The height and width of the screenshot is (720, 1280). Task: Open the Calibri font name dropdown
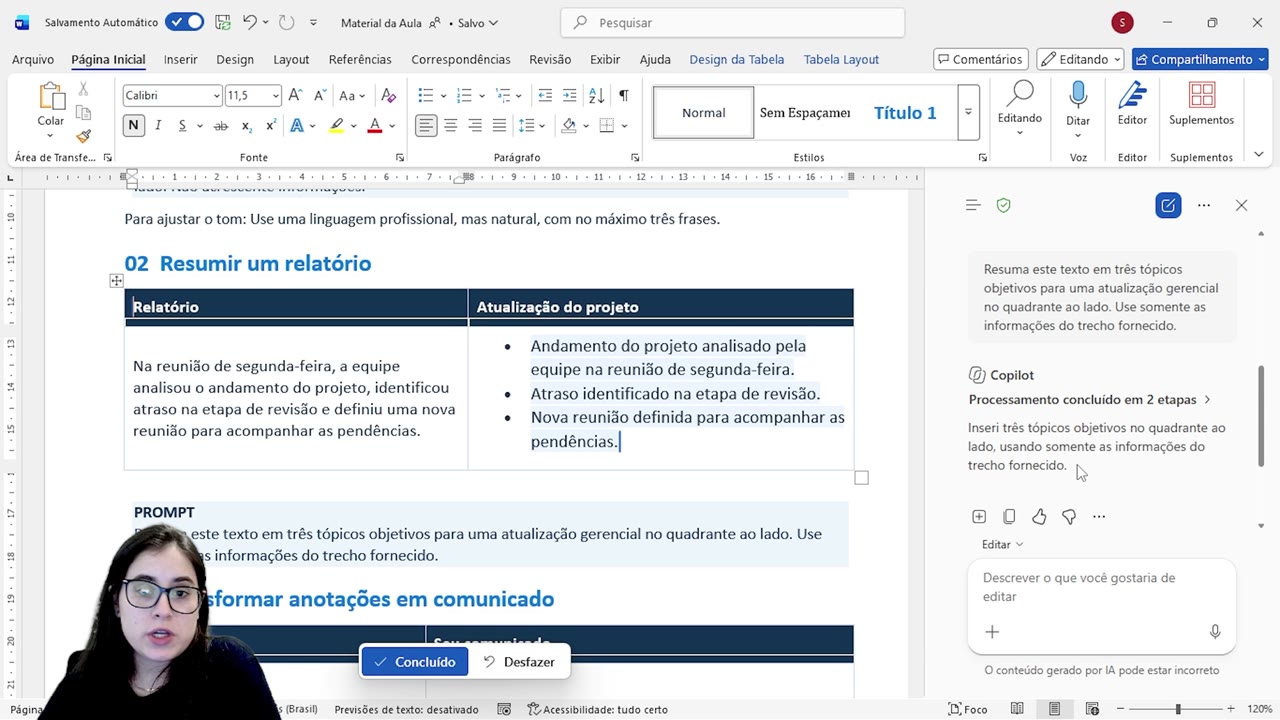click(216, 96)
